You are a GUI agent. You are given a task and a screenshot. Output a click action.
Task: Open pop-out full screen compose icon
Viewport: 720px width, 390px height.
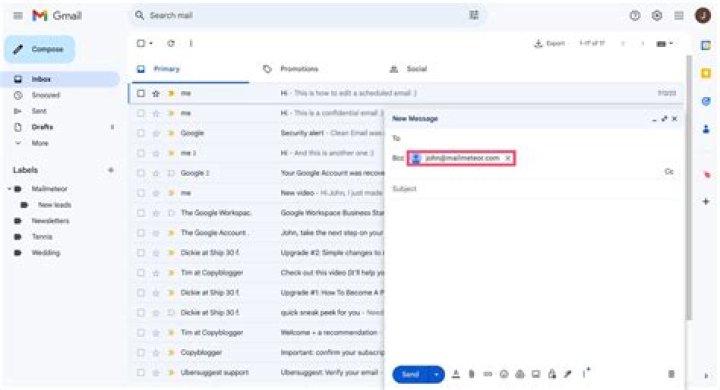point(664,119)
